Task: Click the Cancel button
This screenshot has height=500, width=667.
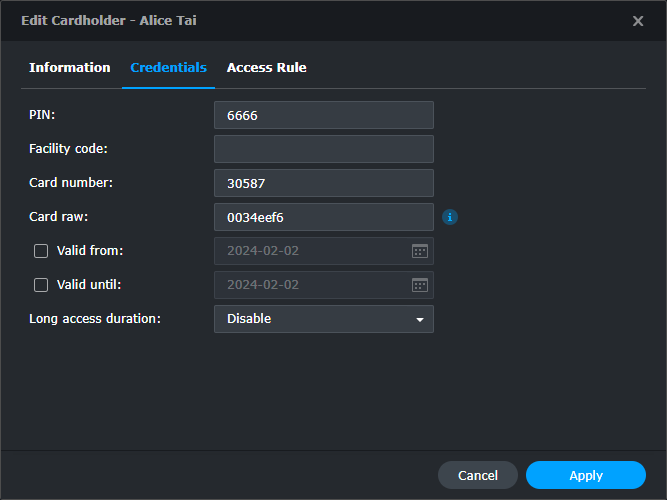Action: click(478, 475)
